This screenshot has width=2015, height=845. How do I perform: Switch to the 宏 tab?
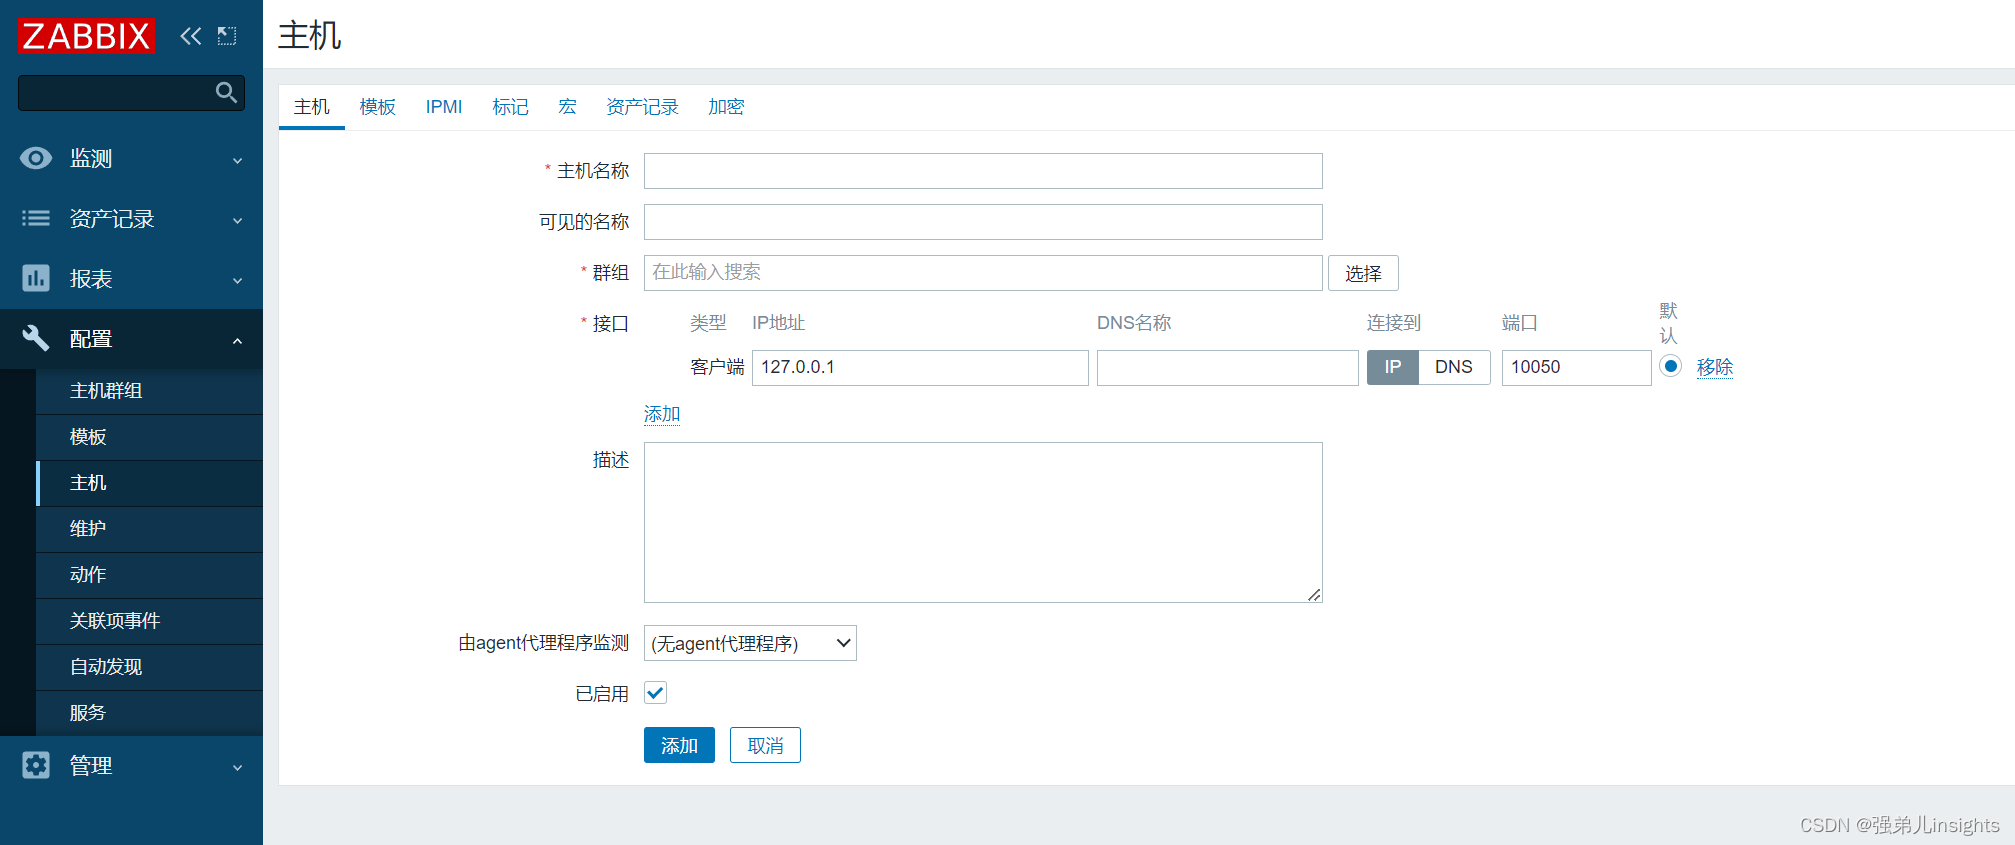tap(567, 107)
